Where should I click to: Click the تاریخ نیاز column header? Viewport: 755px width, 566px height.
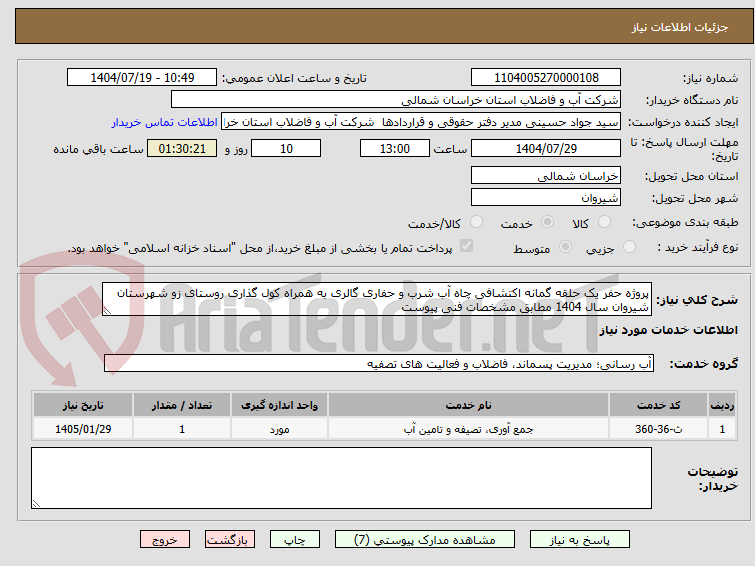(x=83, y=405)
